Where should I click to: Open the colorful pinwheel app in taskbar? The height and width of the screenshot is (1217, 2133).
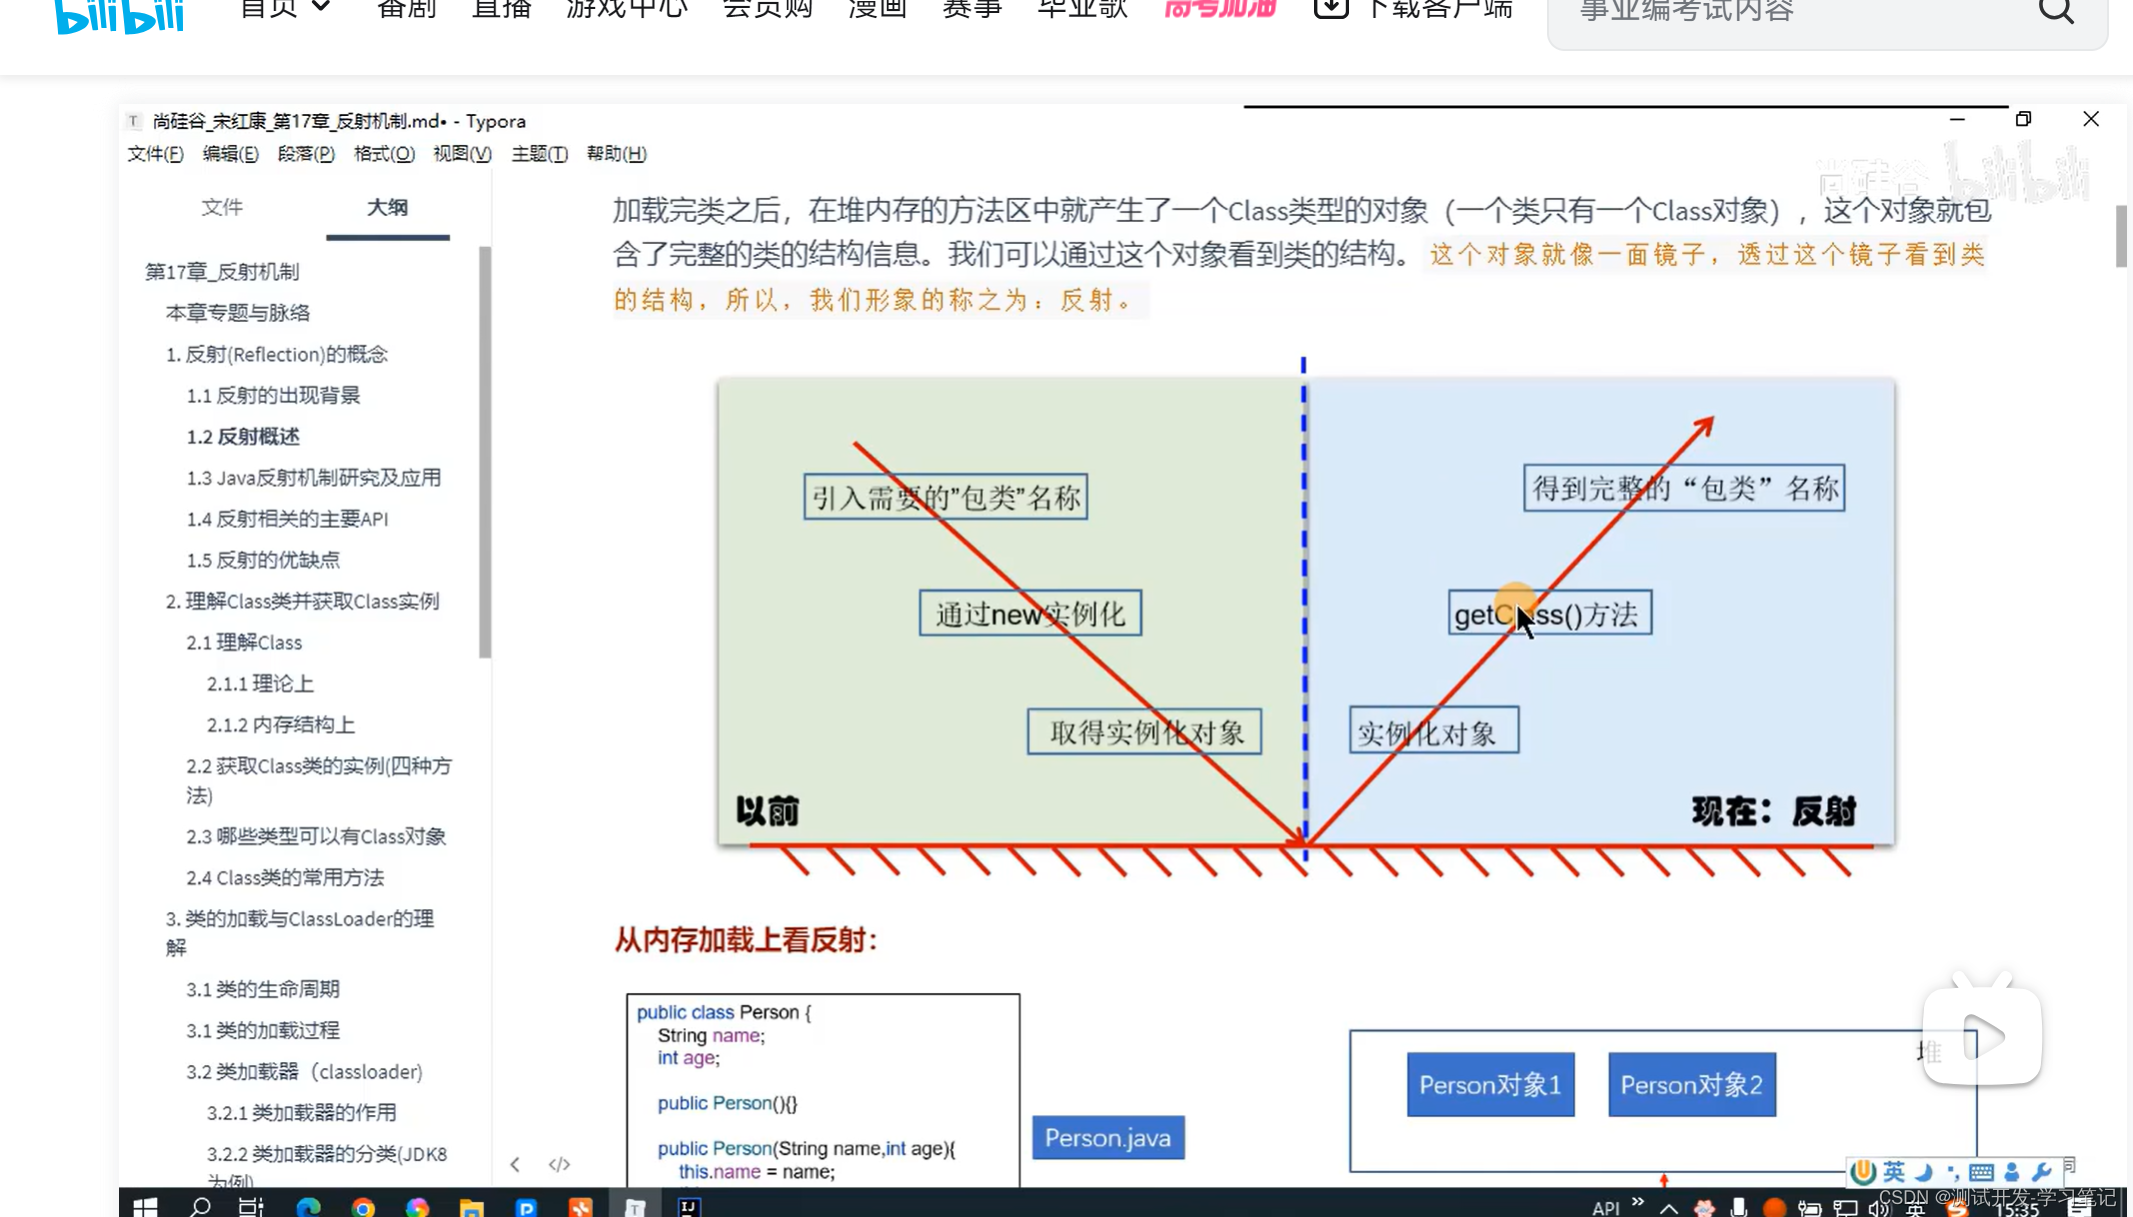417,1207
